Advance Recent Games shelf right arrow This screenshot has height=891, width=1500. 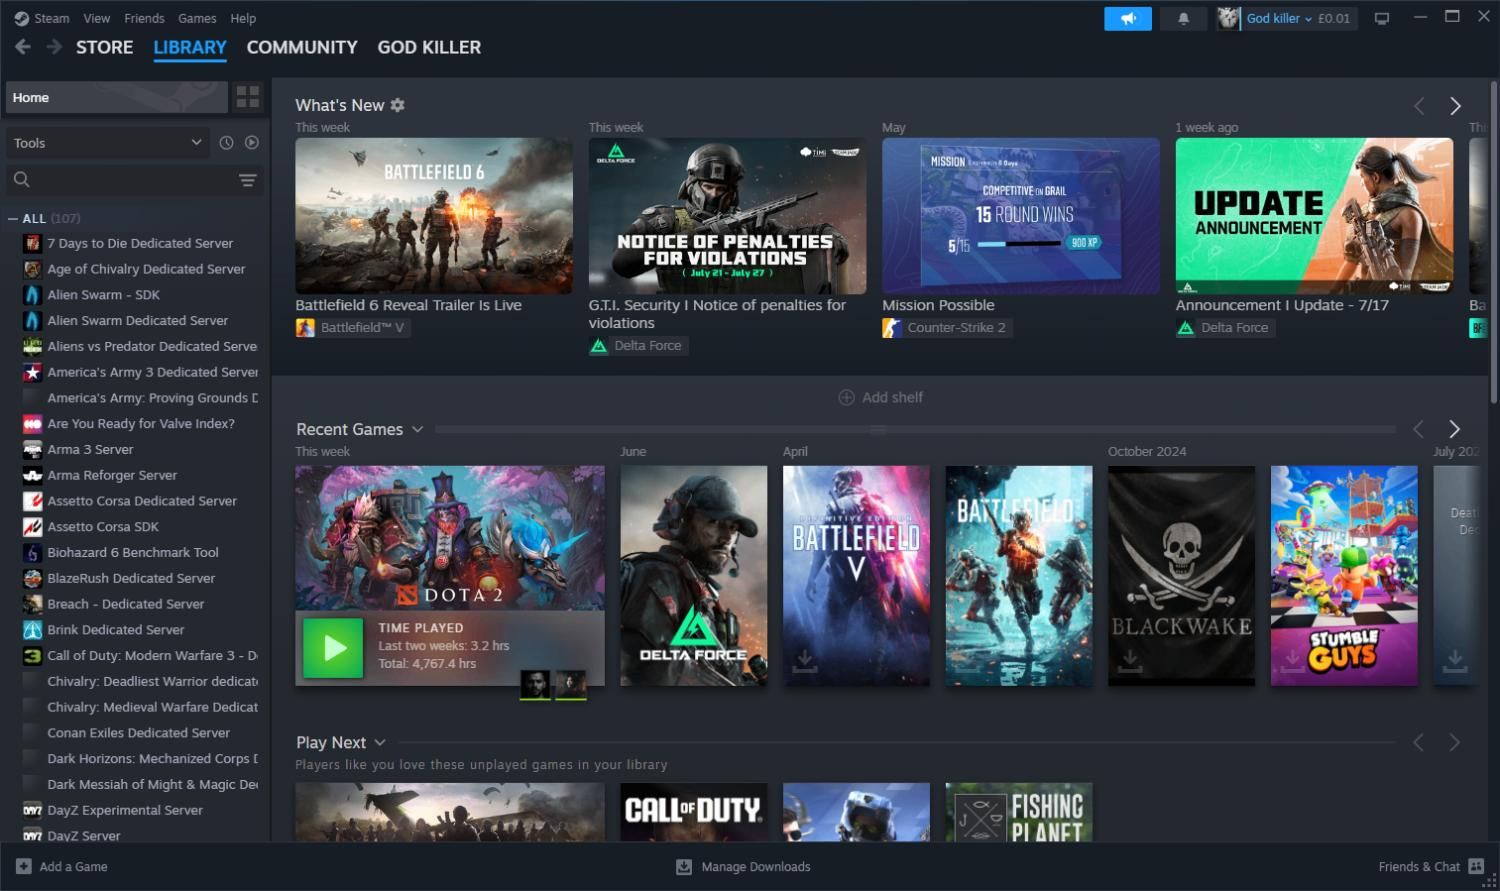pyautogui.click(x=1455, y=429)
